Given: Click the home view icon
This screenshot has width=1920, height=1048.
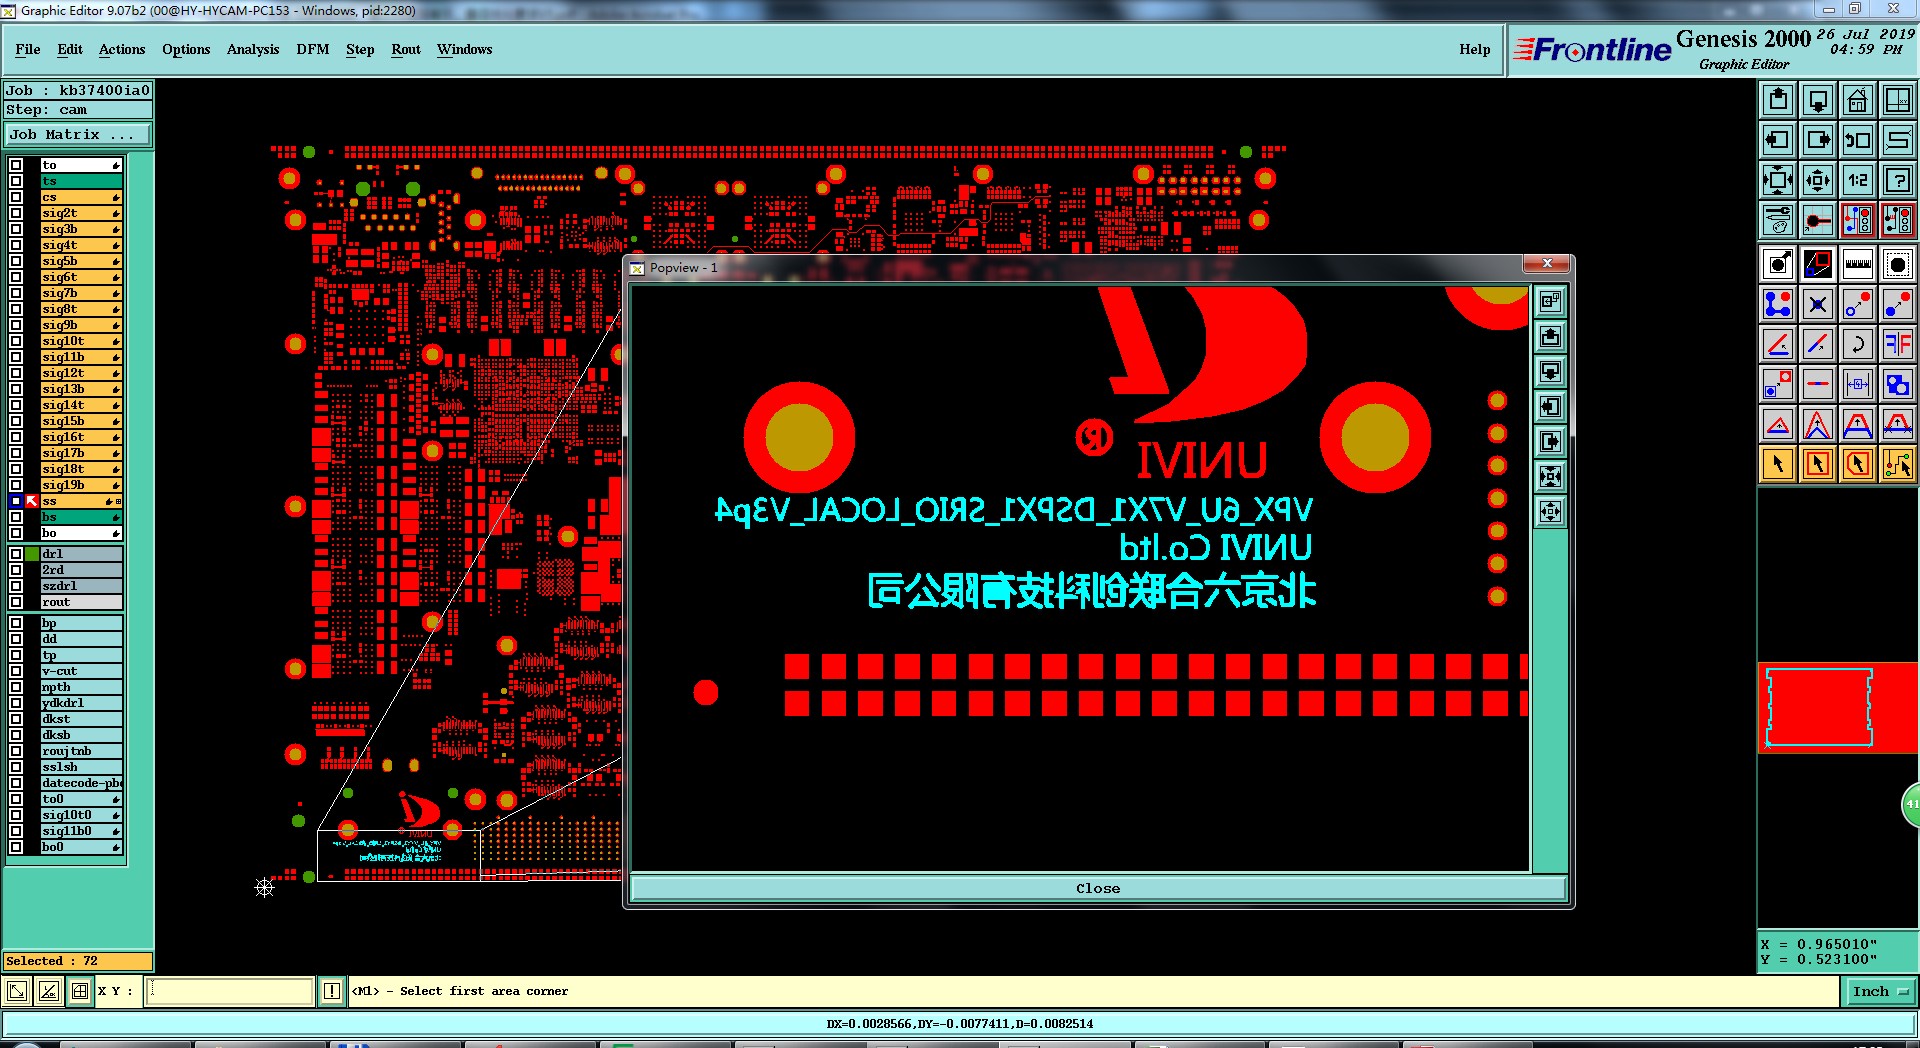Looking at the screenshot, I should pos(1858,100).
